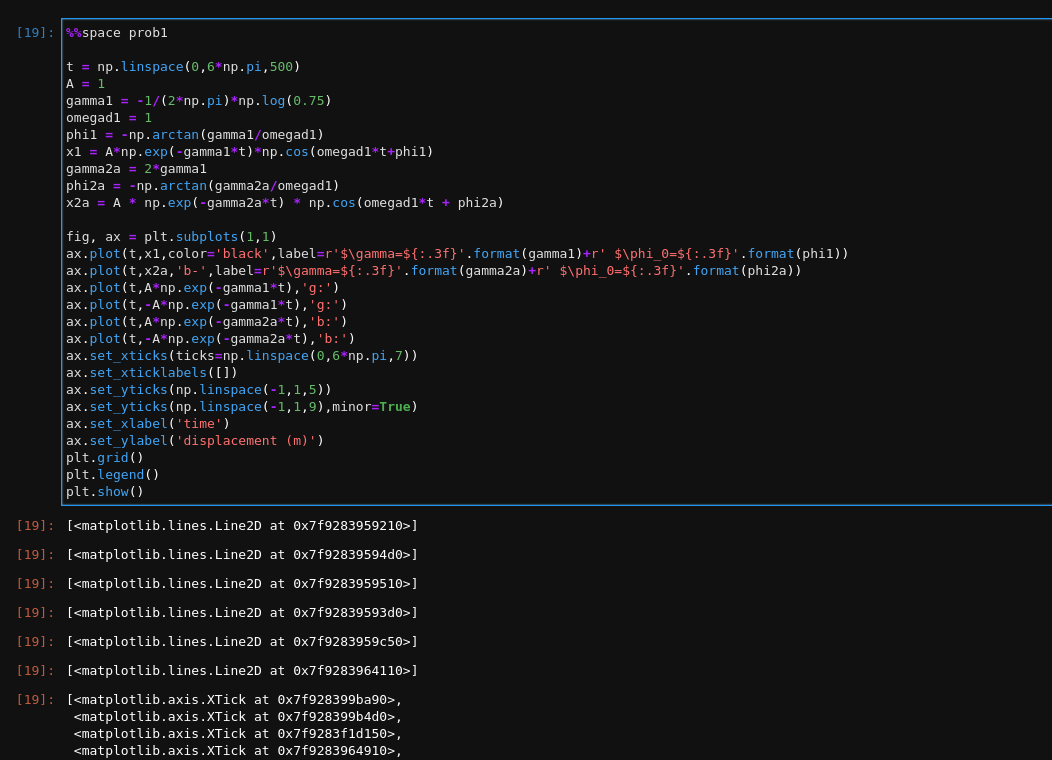
Task: Click output 'Line2D at 0x7f9283959510'
Action: pos(242,584)
